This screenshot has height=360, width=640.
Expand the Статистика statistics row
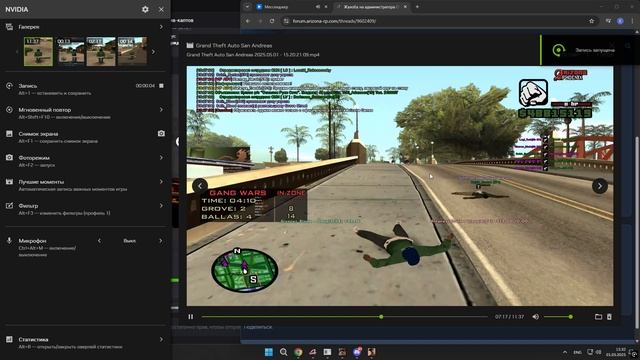pos(161,339)
